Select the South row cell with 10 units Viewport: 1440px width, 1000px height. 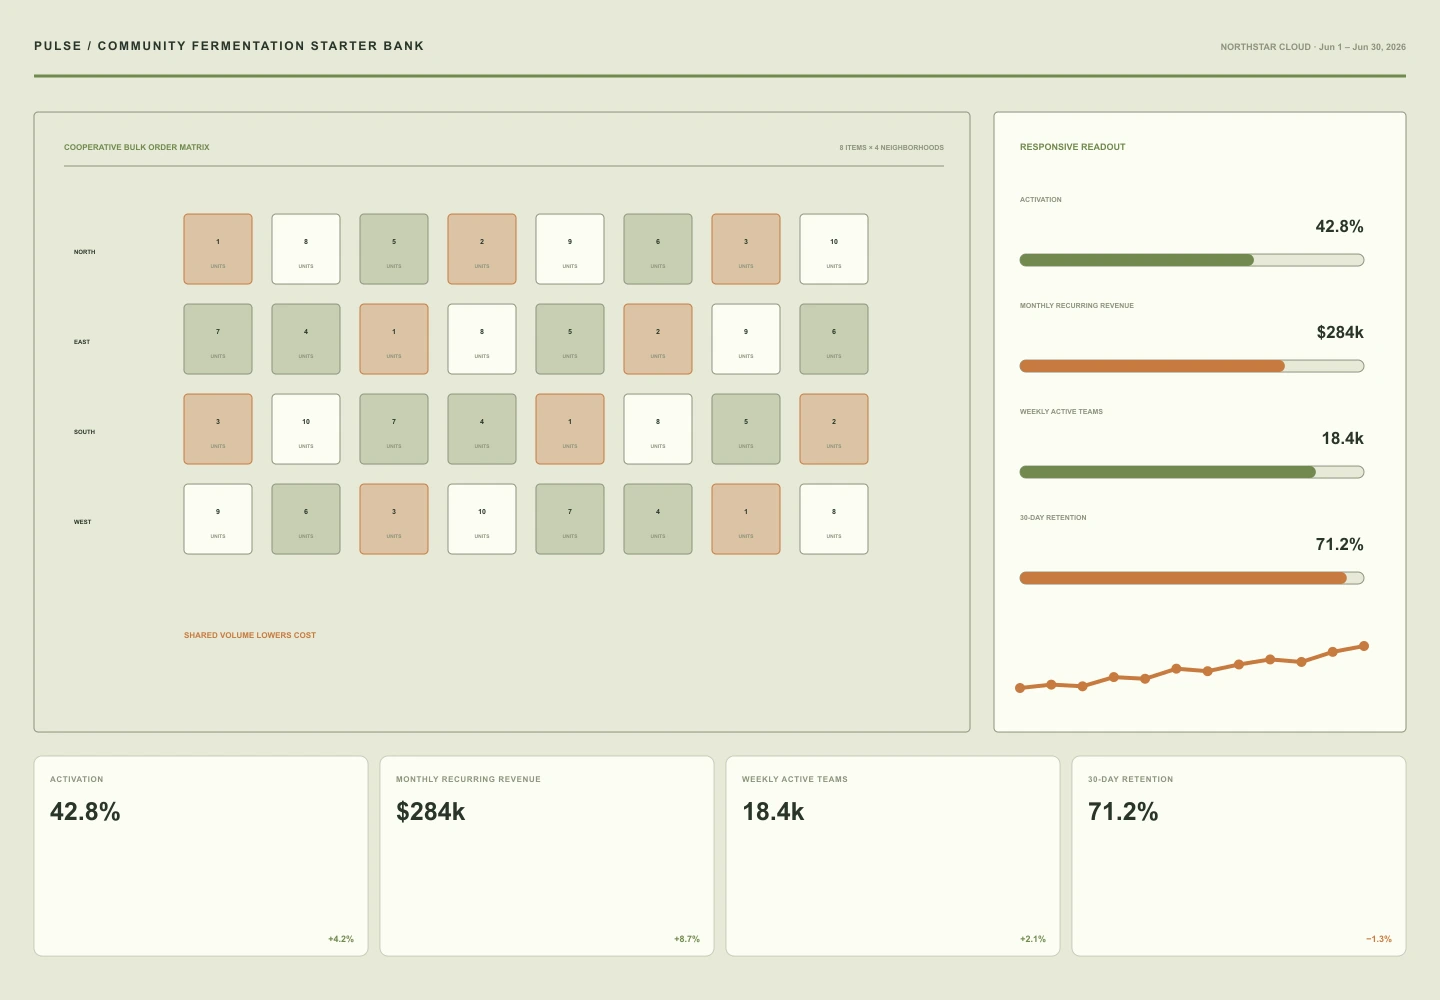coord(306,429)
